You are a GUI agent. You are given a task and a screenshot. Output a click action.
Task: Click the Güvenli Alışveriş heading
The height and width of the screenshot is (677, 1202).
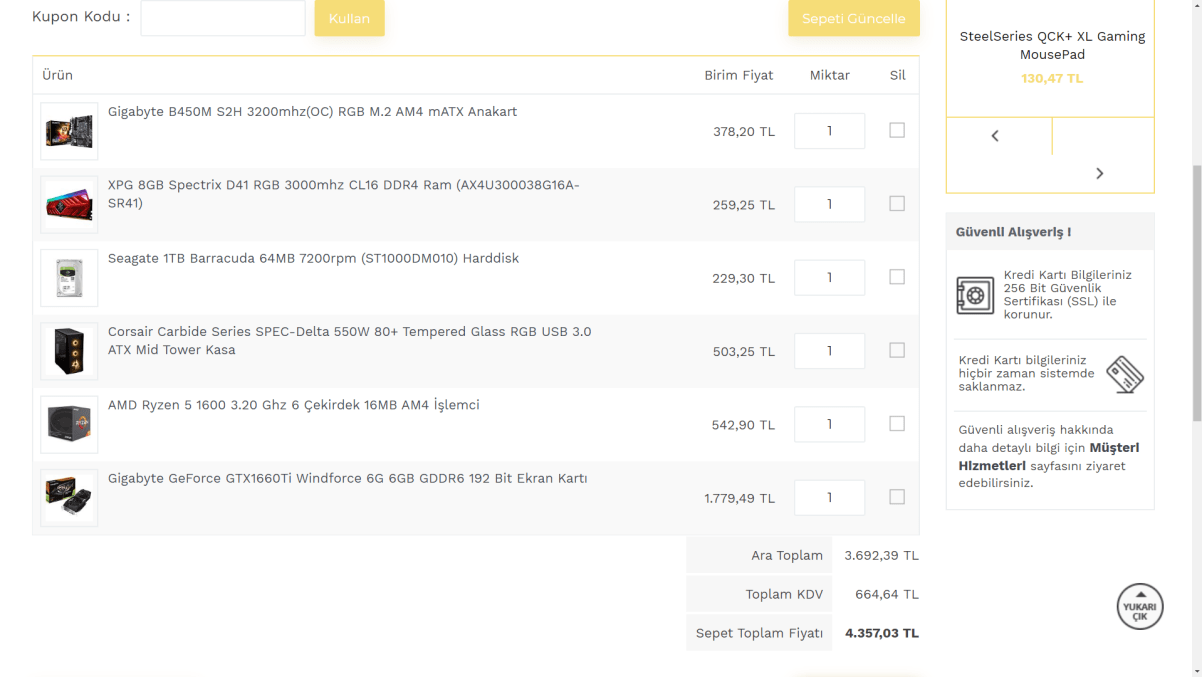[1013, 232]
